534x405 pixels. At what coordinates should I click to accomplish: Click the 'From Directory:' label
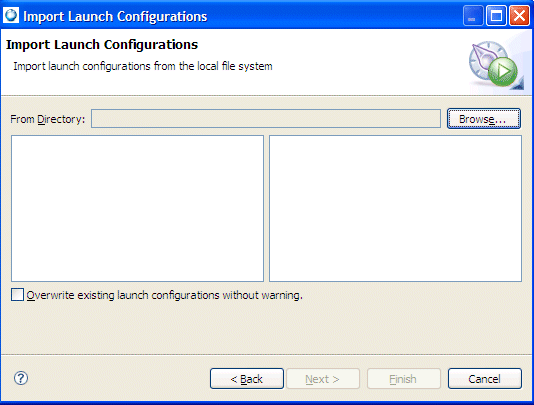pyautogui.click(x=48, y=119)
